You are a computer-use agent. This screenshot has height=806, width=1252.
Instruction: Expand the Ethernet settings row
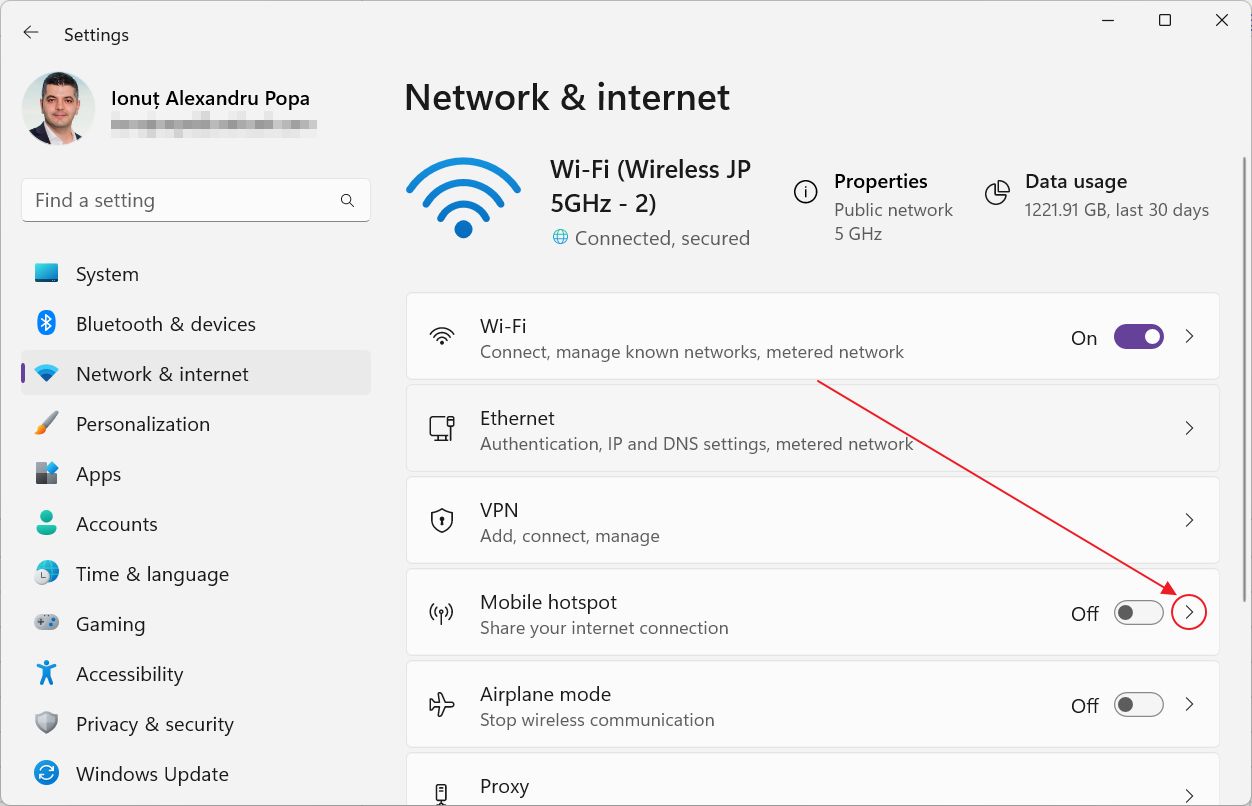point(1189,428)
